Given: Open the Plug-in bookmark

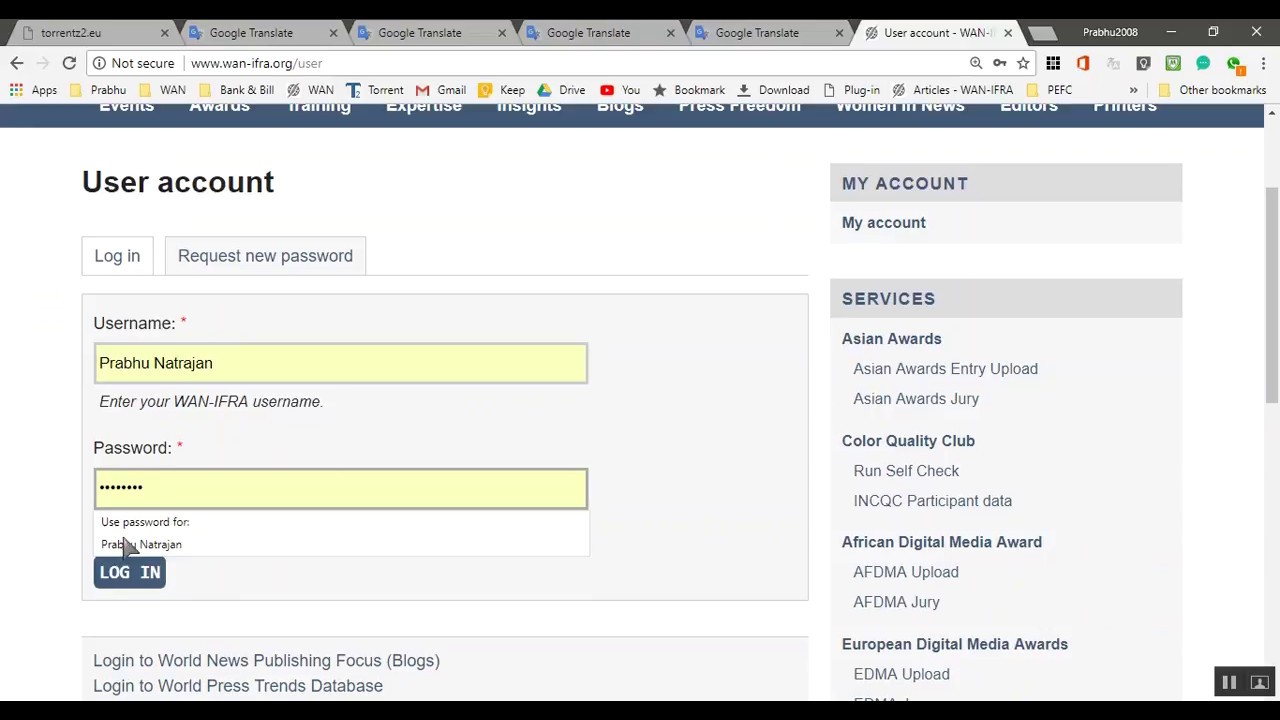Looking at the screenshot, I should click(851, 90).
